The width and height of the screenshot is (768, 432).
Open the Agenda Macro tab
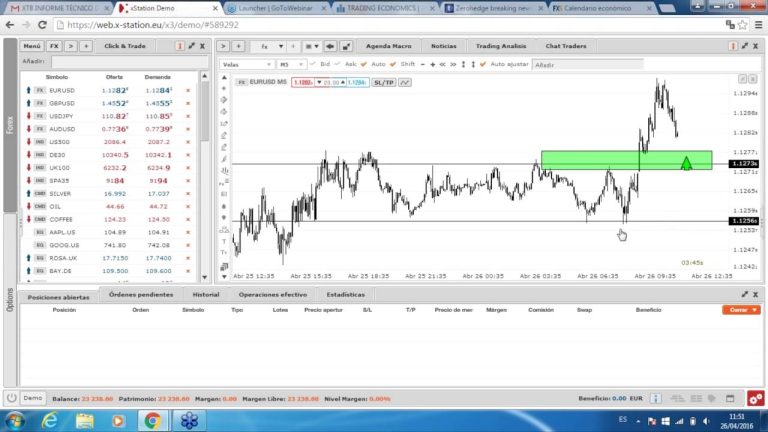coord(388,46)
